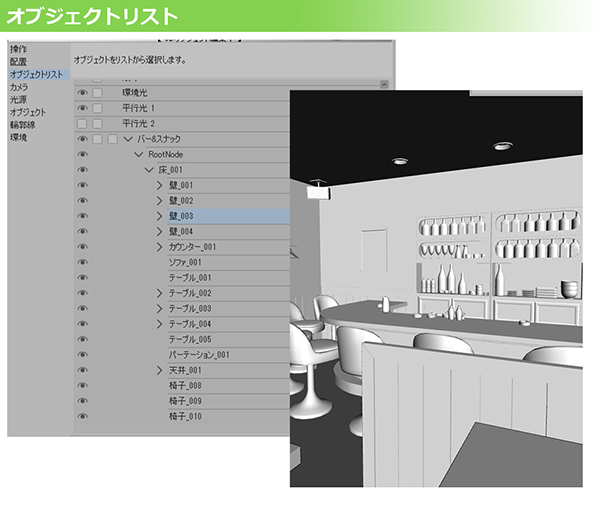Select the 環境光 row label
The image size is (600, 511).
(x=134, y=93)
